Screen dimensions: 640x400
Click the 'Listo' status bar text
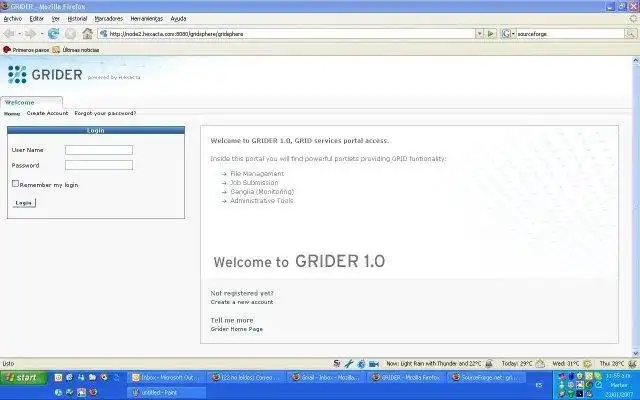point(8,363)
